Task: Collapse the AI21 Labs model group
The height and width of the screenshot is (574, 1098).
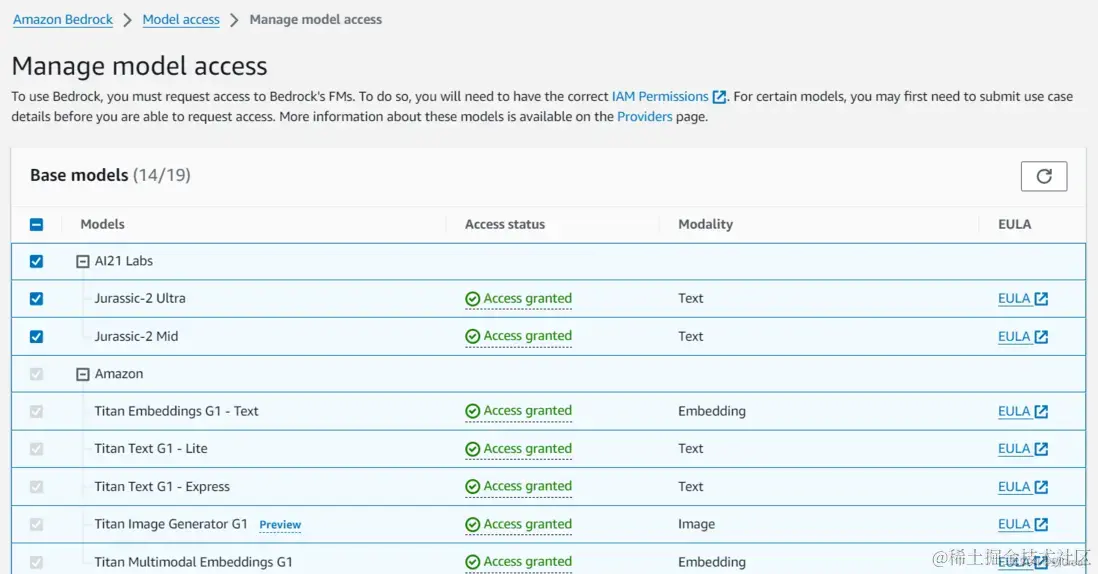Action: (83, 262)
